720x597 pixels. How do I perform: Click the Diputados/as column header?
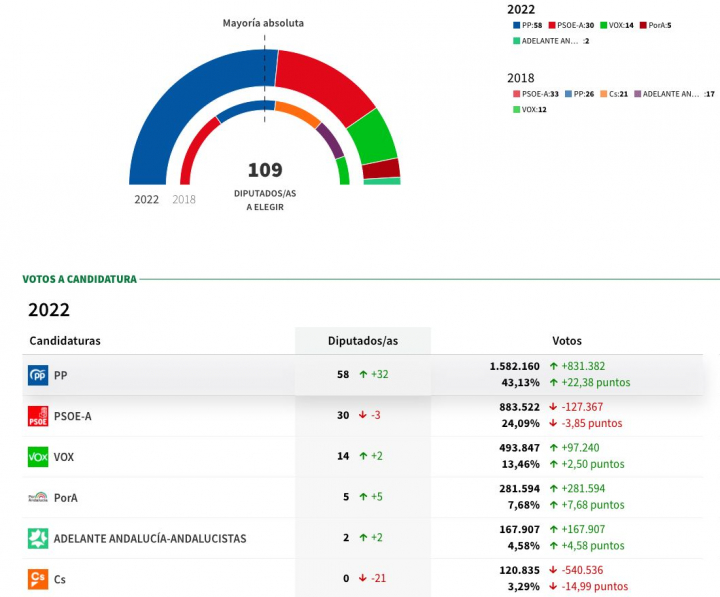coord(363,341)
